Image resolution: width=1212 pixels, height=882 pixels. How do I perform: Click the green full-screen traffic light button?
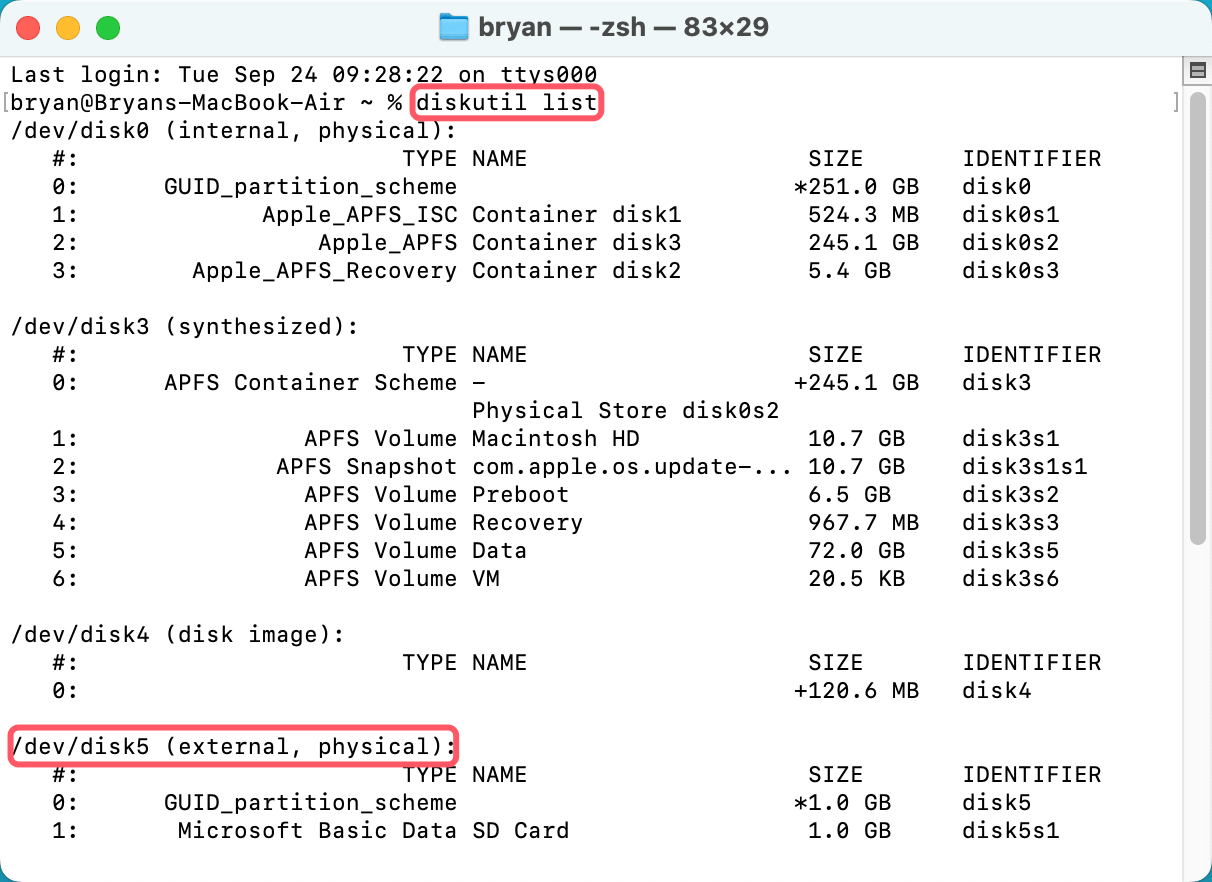coord(109,28)
